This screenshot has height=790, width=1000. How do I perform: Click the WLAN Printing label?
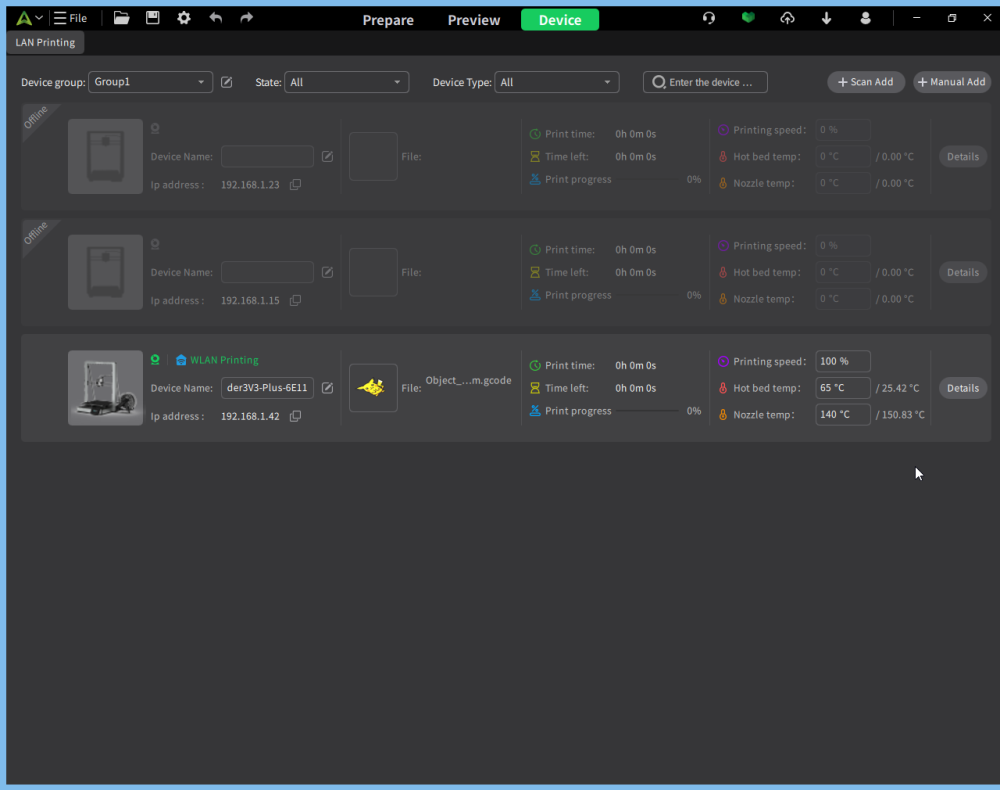[224, 360]
